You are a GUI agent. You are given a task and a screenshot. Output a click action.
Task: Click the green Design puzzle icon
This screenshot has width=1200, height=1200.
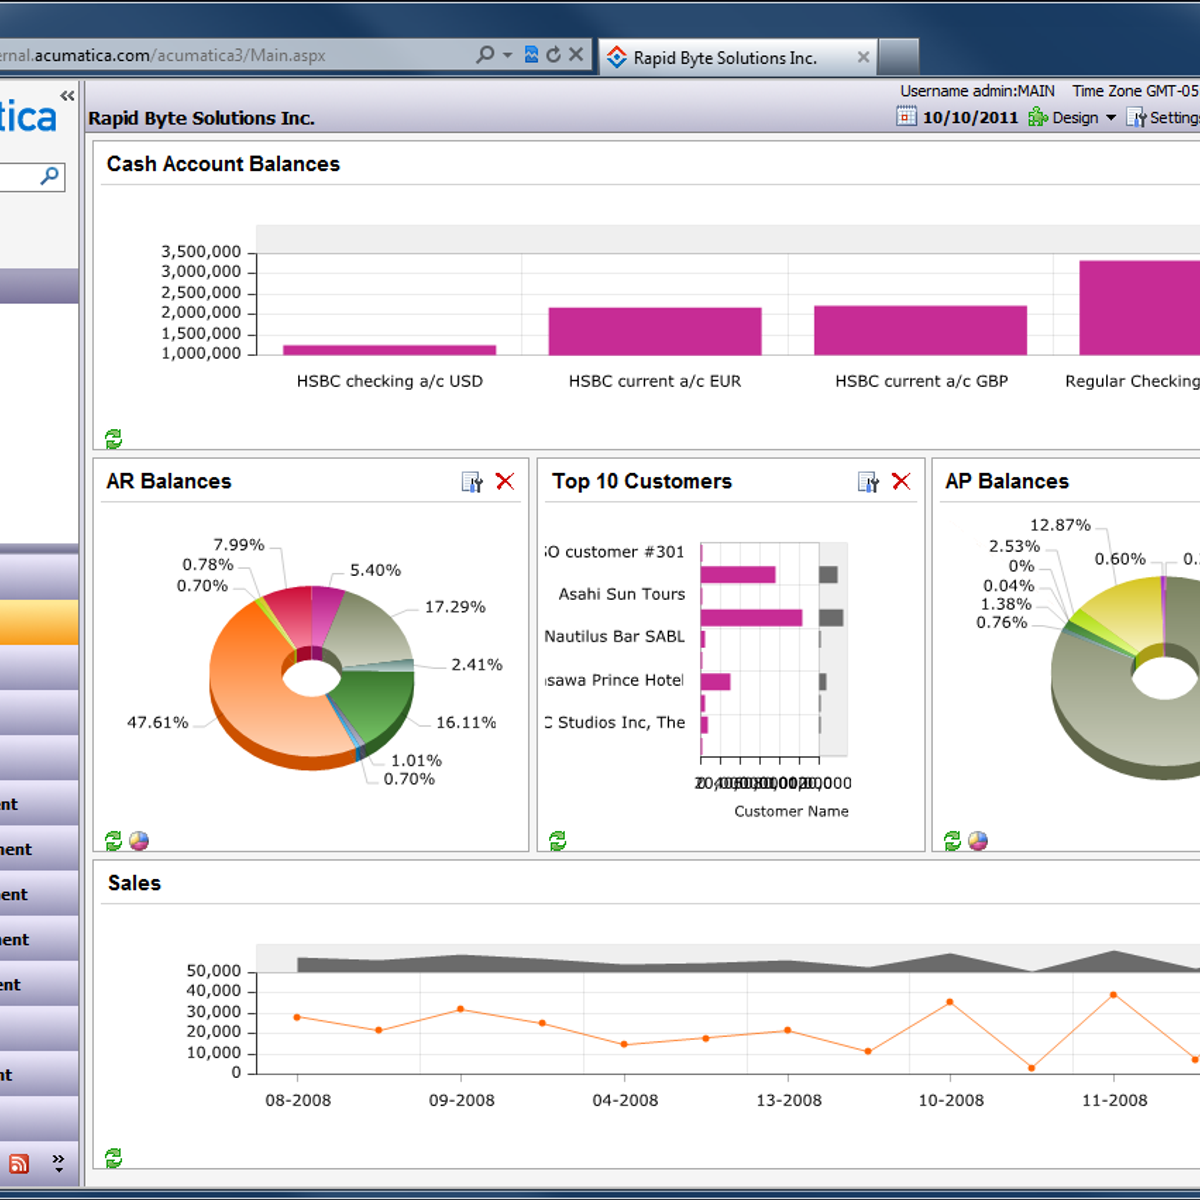click(1037, 117)
